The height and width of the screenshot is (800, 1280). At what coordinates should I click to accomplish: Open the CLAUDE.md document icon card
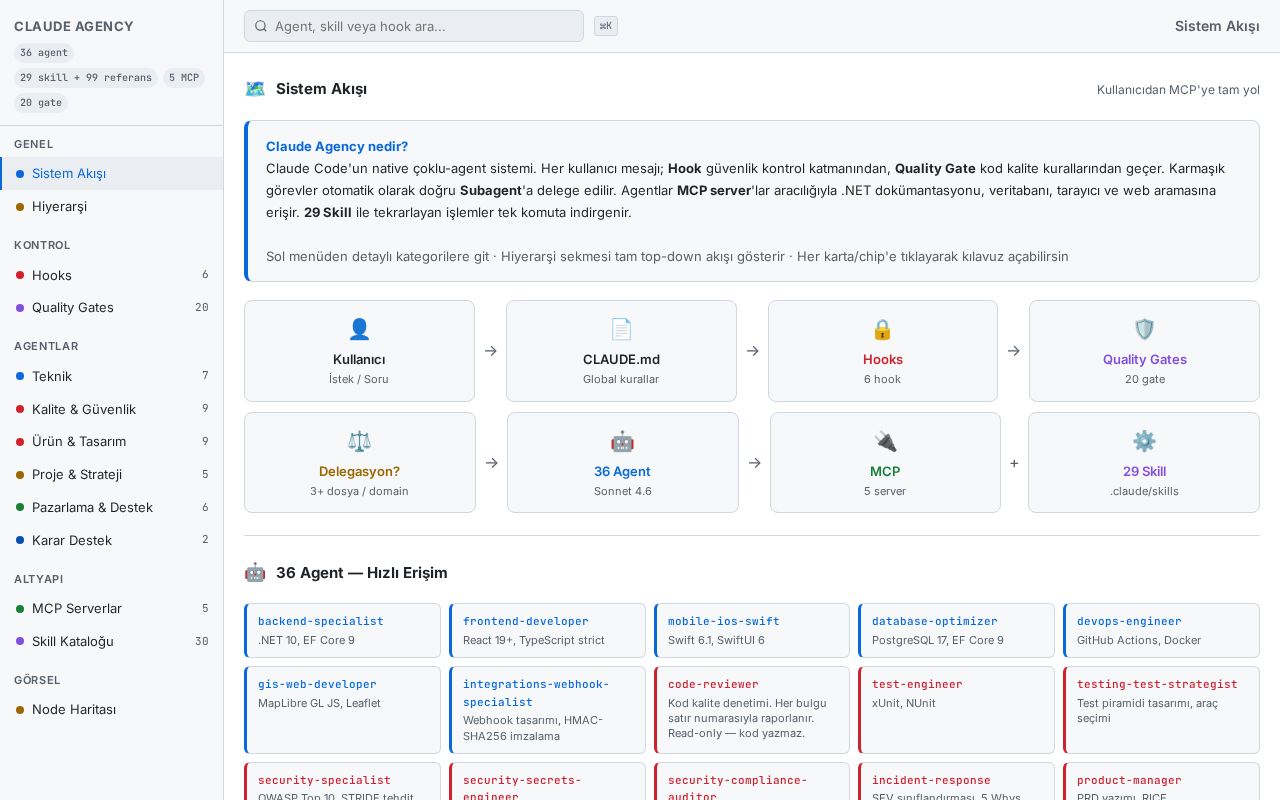(621, 351)
